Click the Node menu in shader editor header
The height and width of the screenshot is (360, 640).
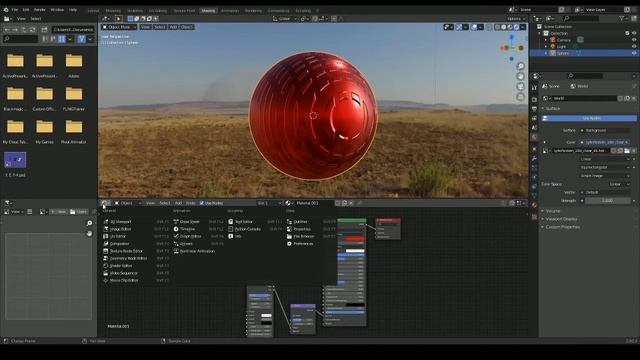click(191, 203)
